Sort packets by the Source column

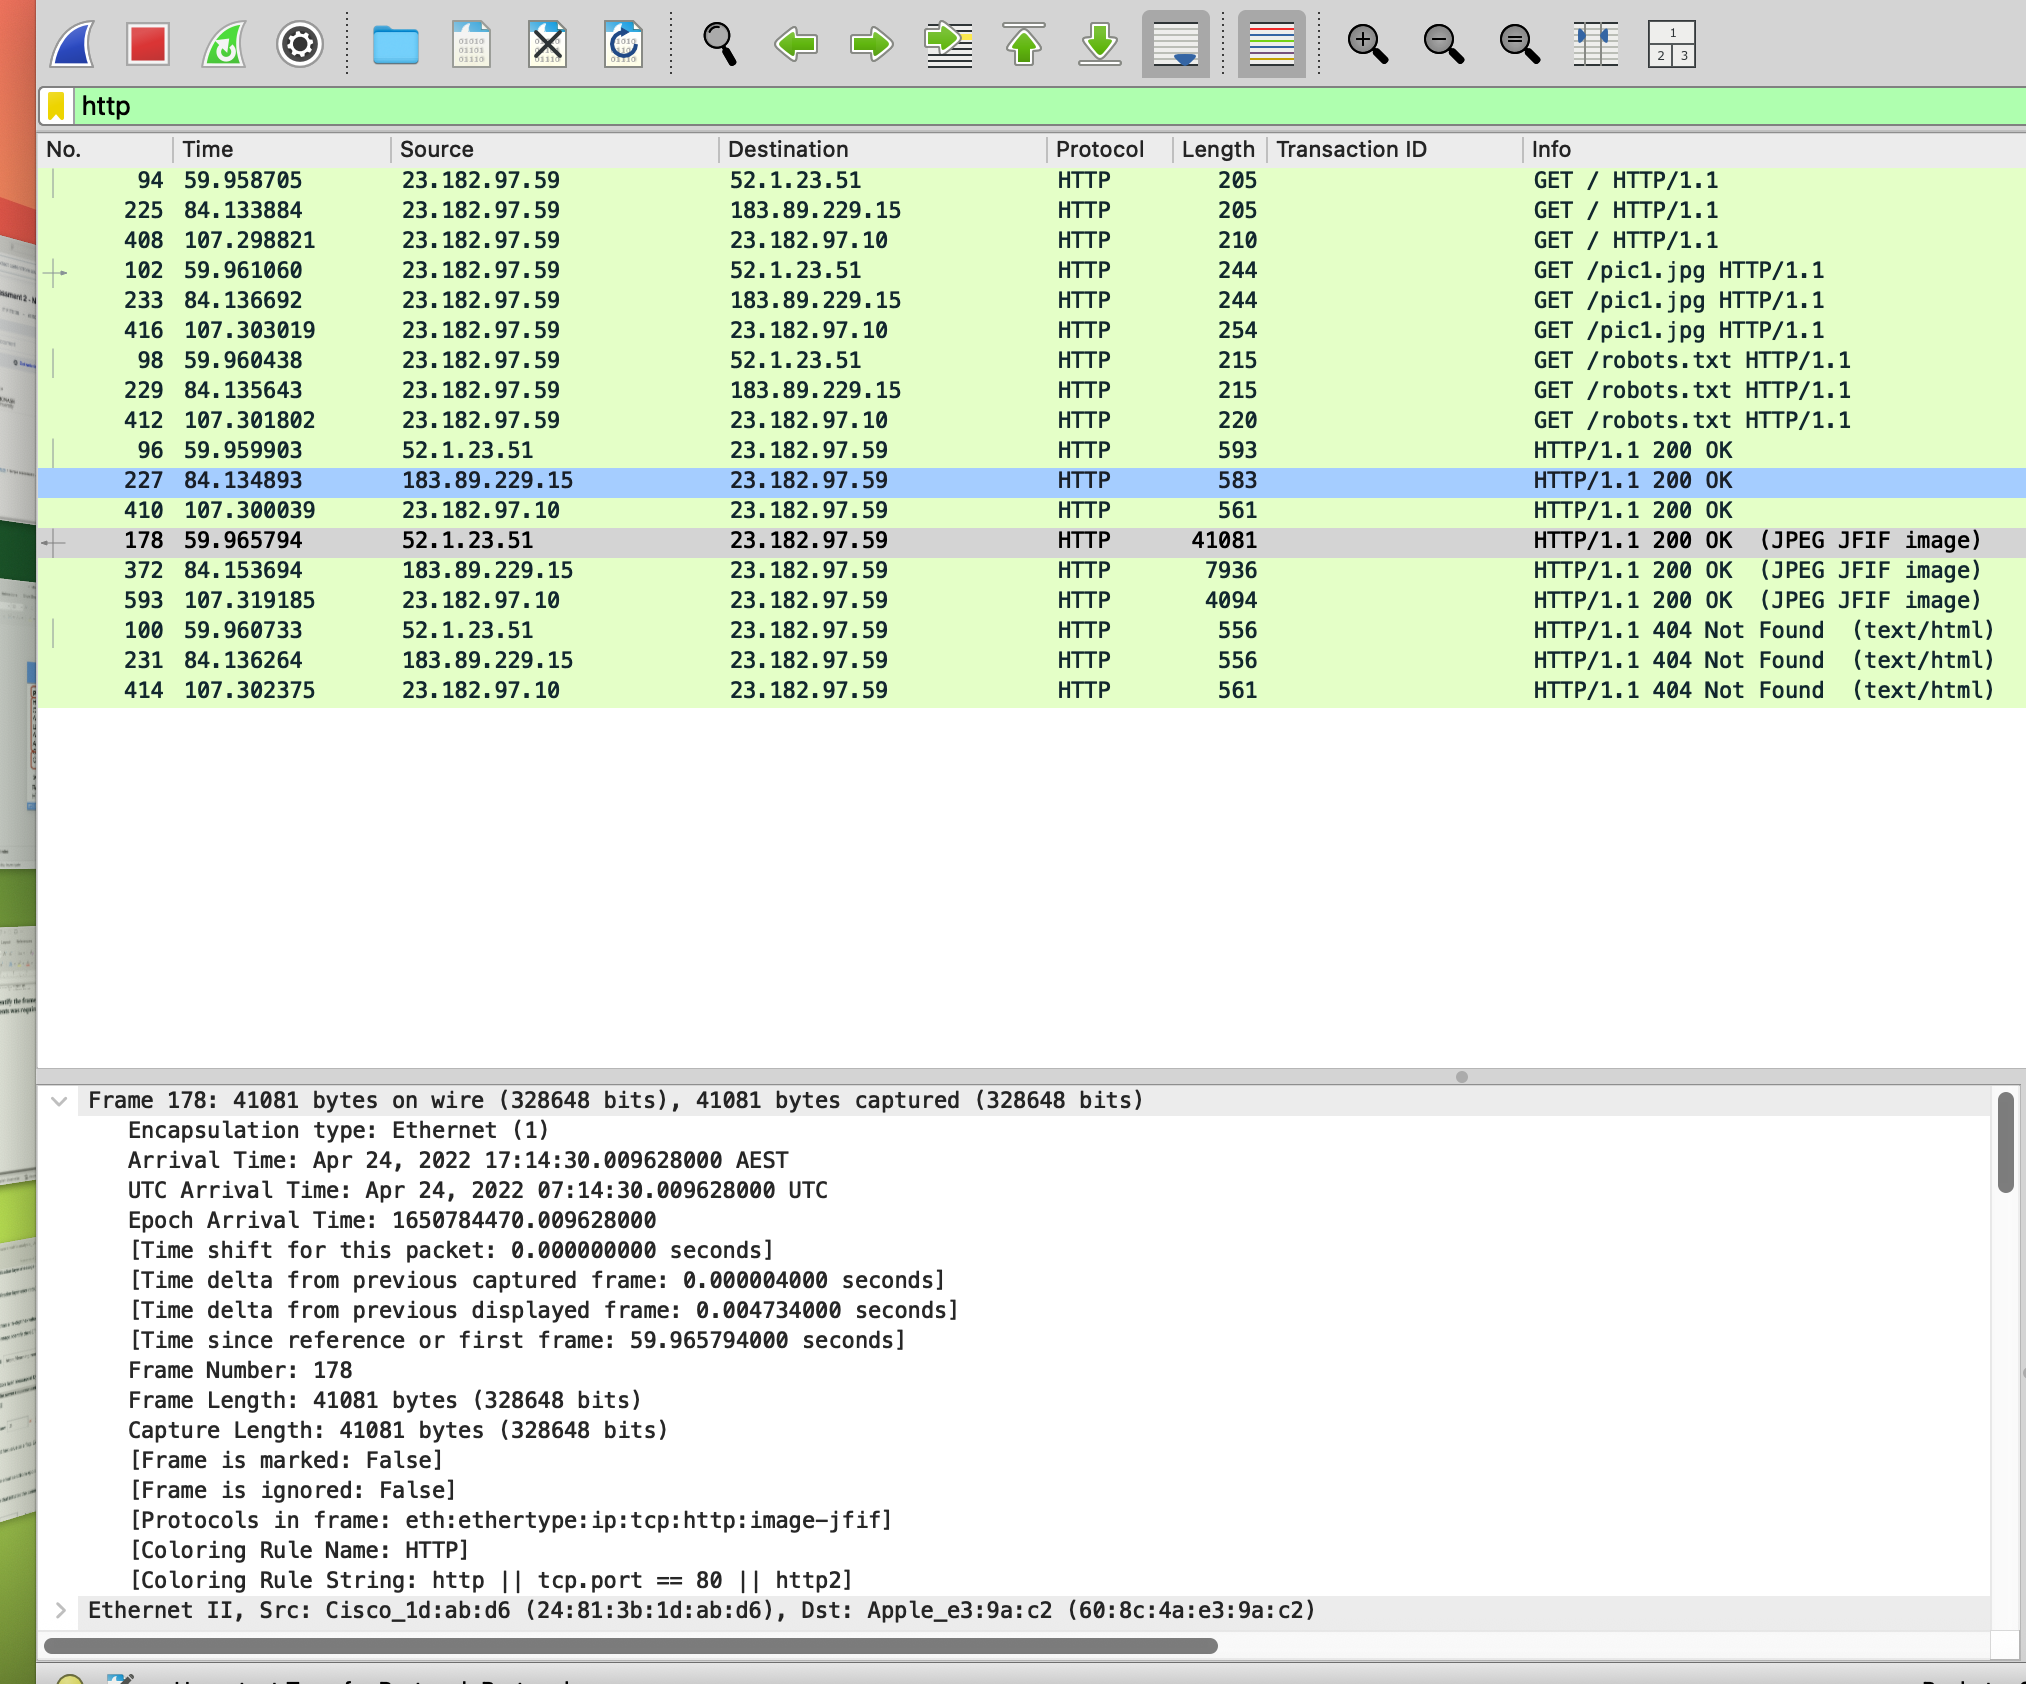click(x=437, y=149)
